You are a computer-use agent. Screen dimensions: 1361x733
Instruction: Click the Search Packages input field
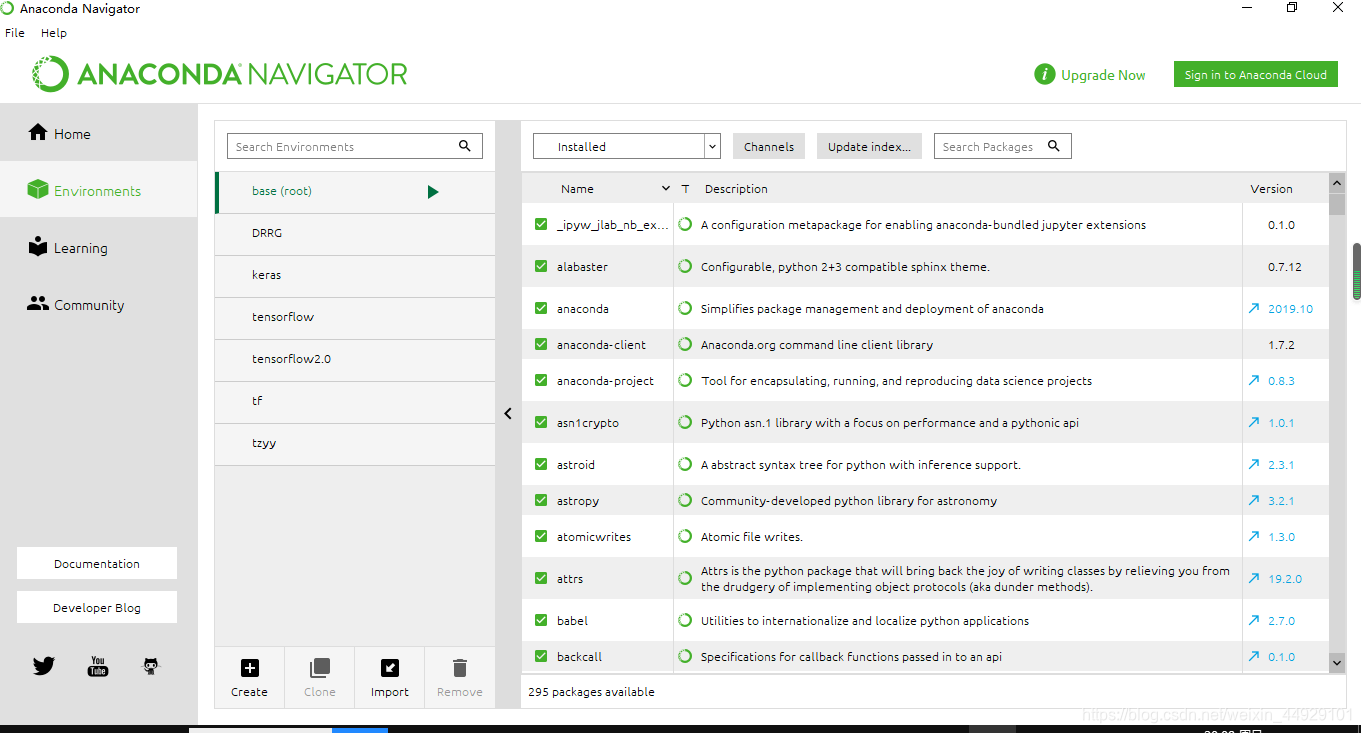point(1002,146)
